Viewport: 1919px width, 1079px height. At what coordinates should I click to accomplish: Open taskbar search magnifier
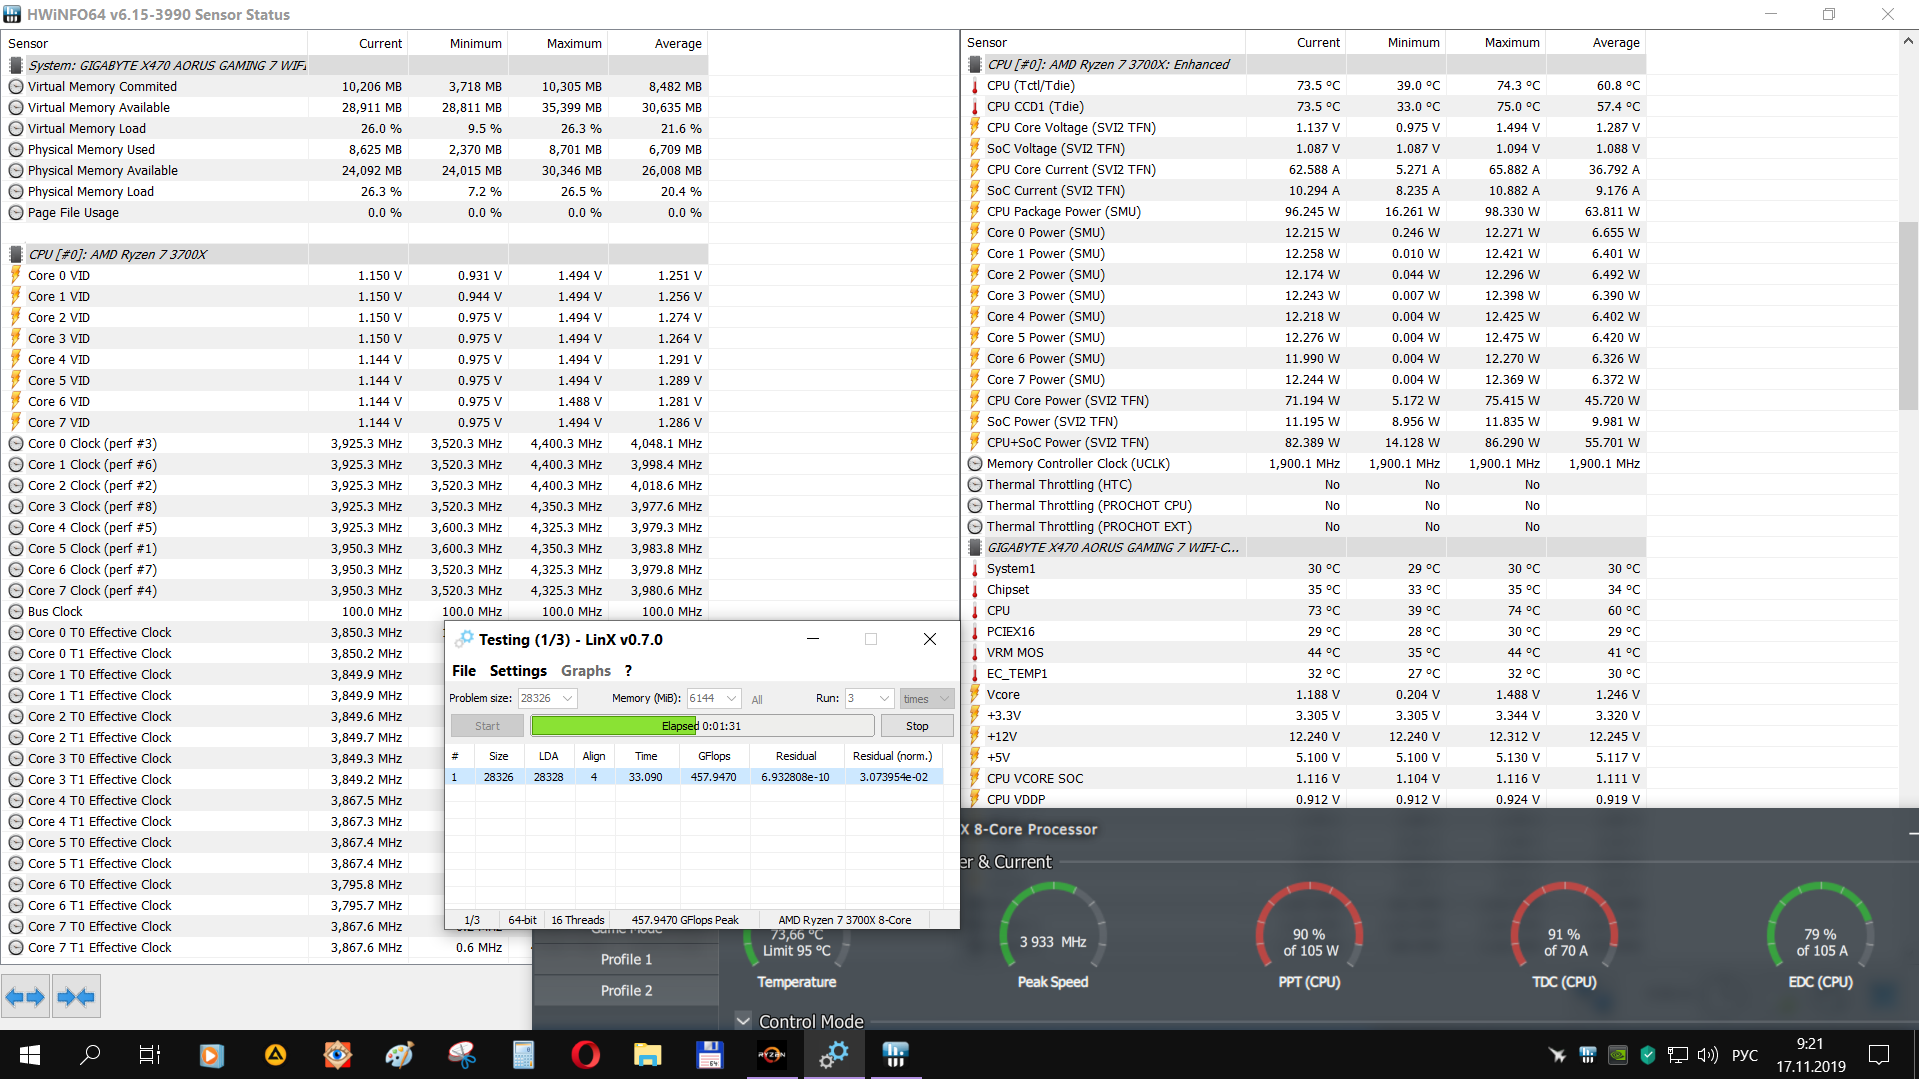click(90, 1055)
